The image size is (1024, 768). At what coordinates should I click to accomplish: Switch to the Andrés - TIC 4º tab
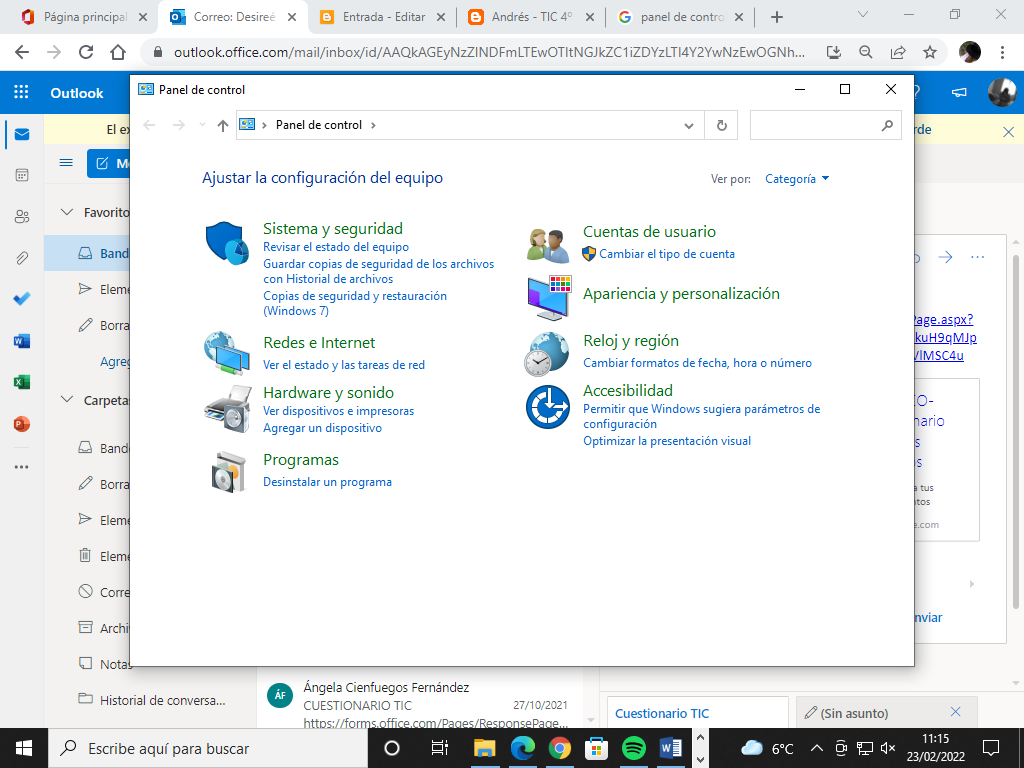[532, 17]
